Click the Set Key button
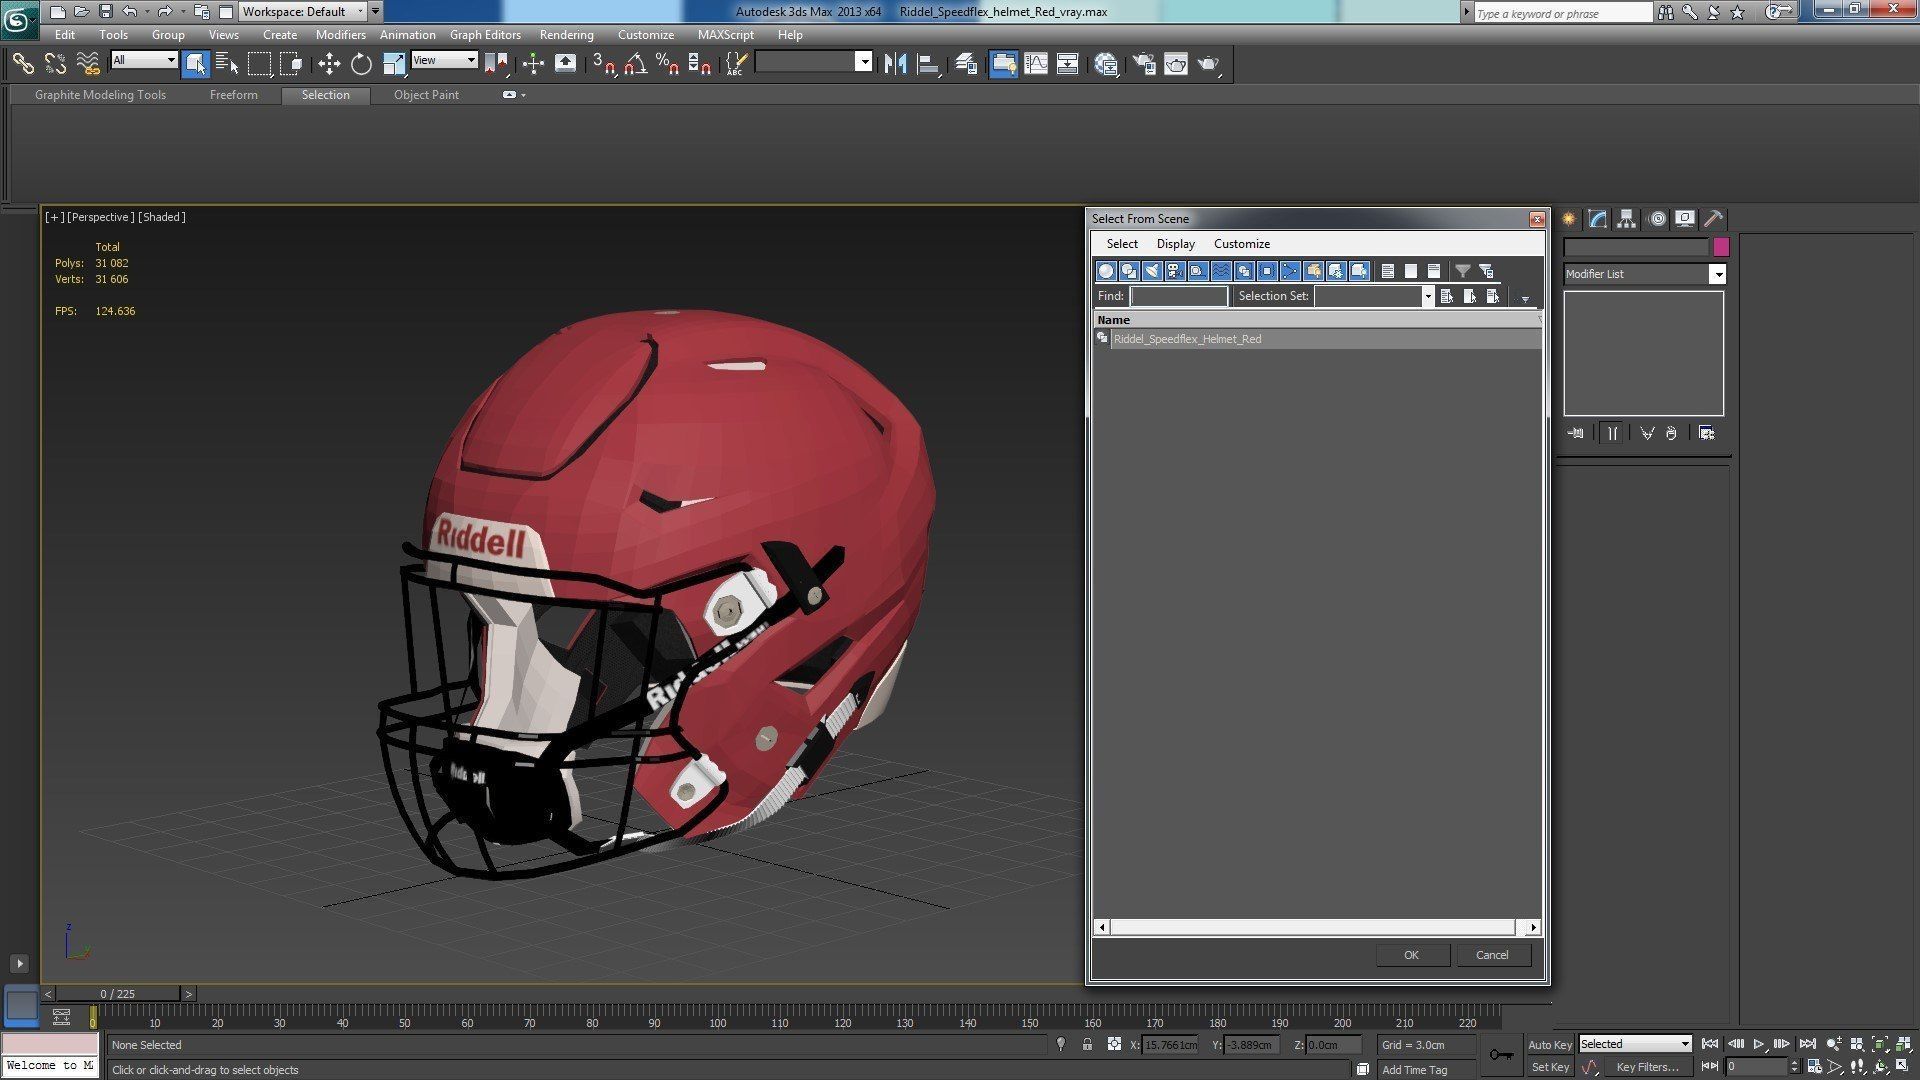The image size is (1920, 1080). (x=1549, y=1067)
